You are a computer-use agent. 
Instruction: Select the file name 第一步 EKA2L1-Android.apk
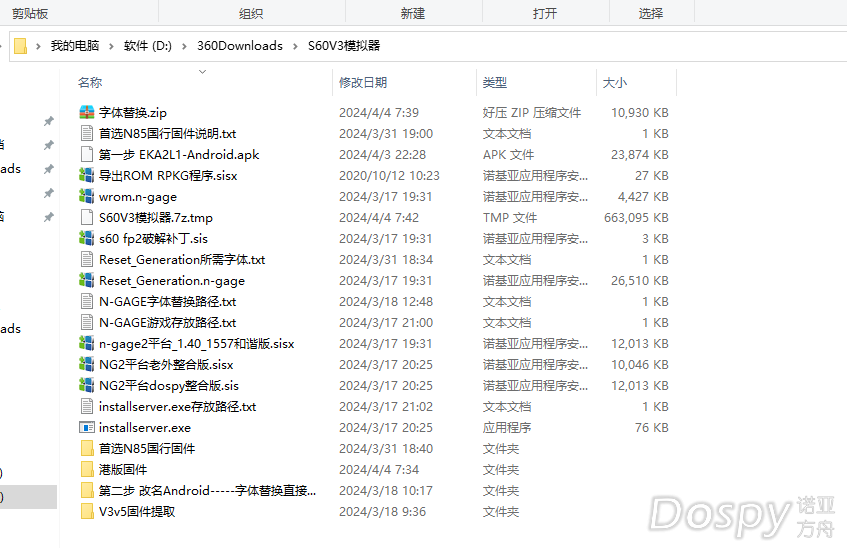point(179,155)
